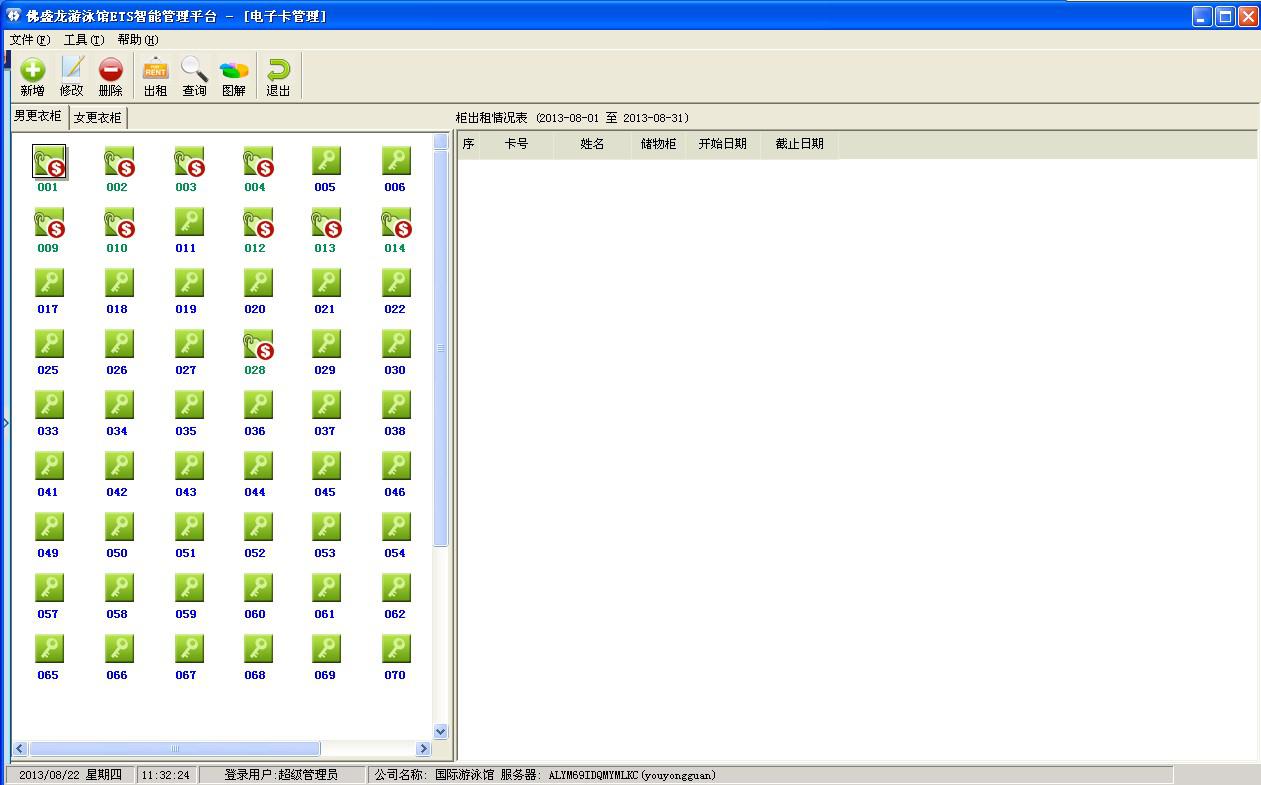This screenshot has height=785, width=1261.
Task: Select rented locker 013
Action: [x=327, y=223]
